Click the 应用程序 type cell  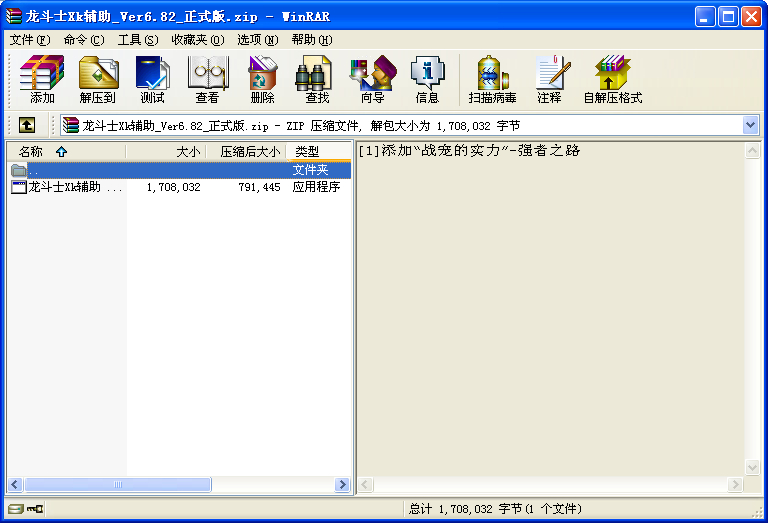click(316, 187)
